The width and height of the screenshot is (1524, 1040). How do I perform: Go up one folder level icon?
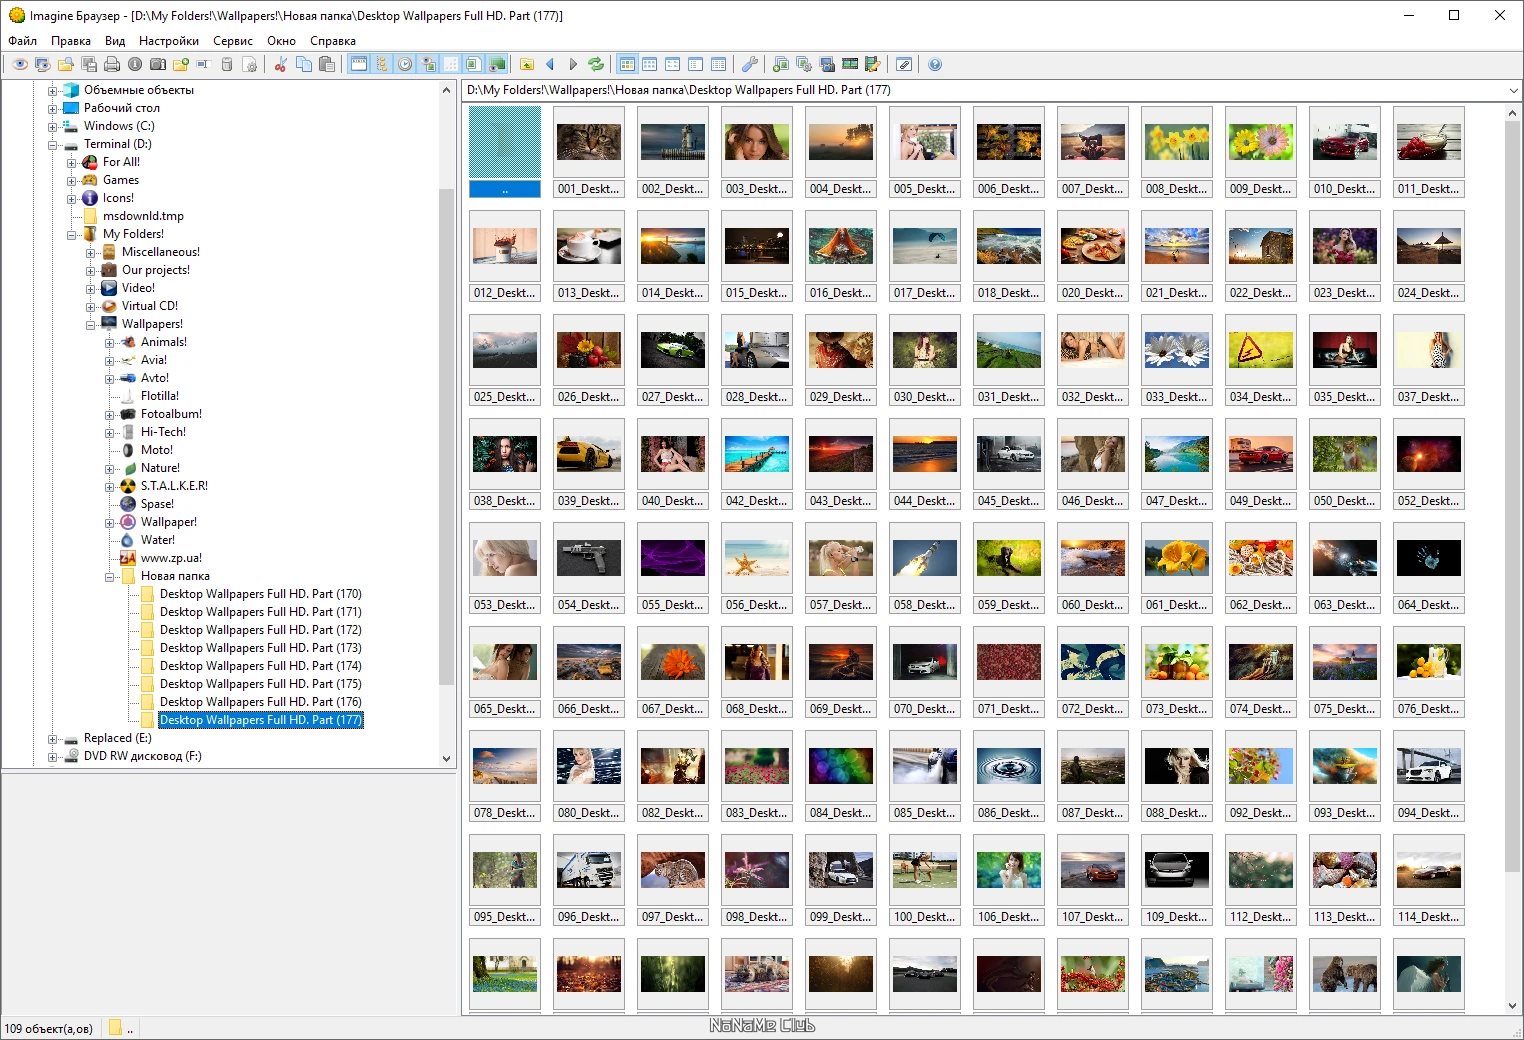[527, 64]
